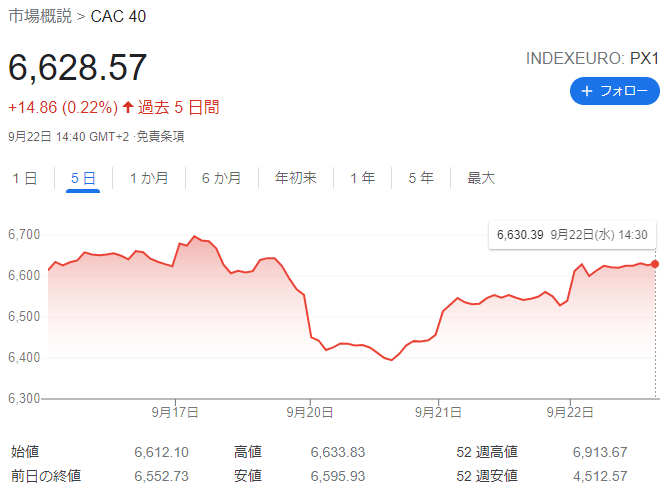The image size is (669, 497).
Task: Click the 6,628.57 index price
Action: point(78,67)
